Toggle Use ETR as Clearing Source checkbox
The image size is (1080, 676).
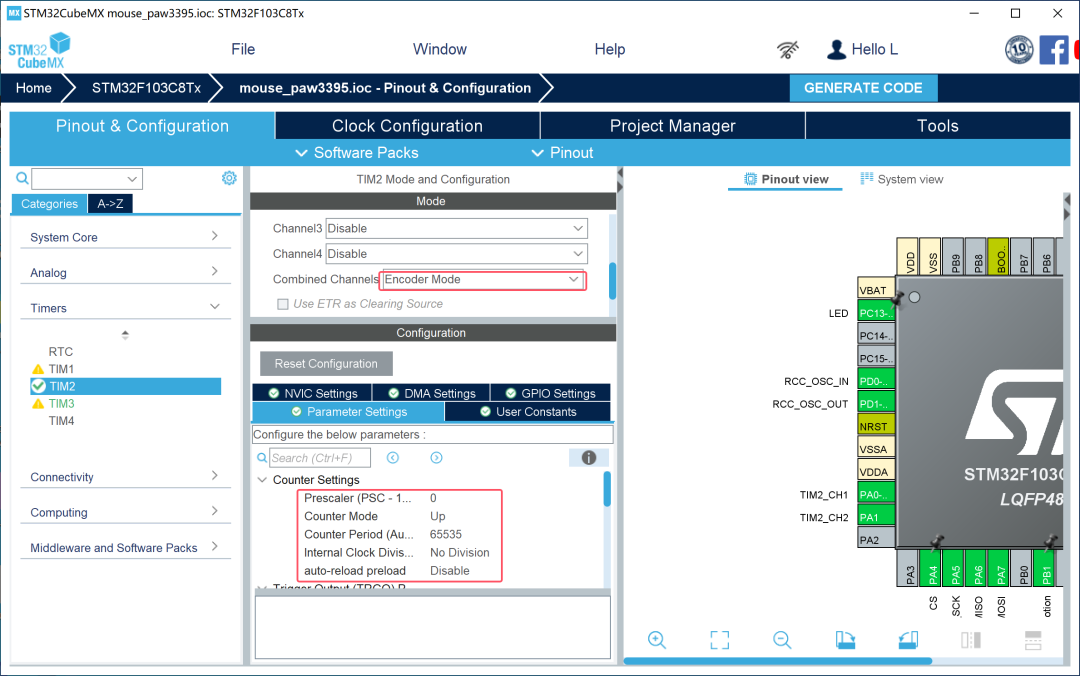coord(283,304)
